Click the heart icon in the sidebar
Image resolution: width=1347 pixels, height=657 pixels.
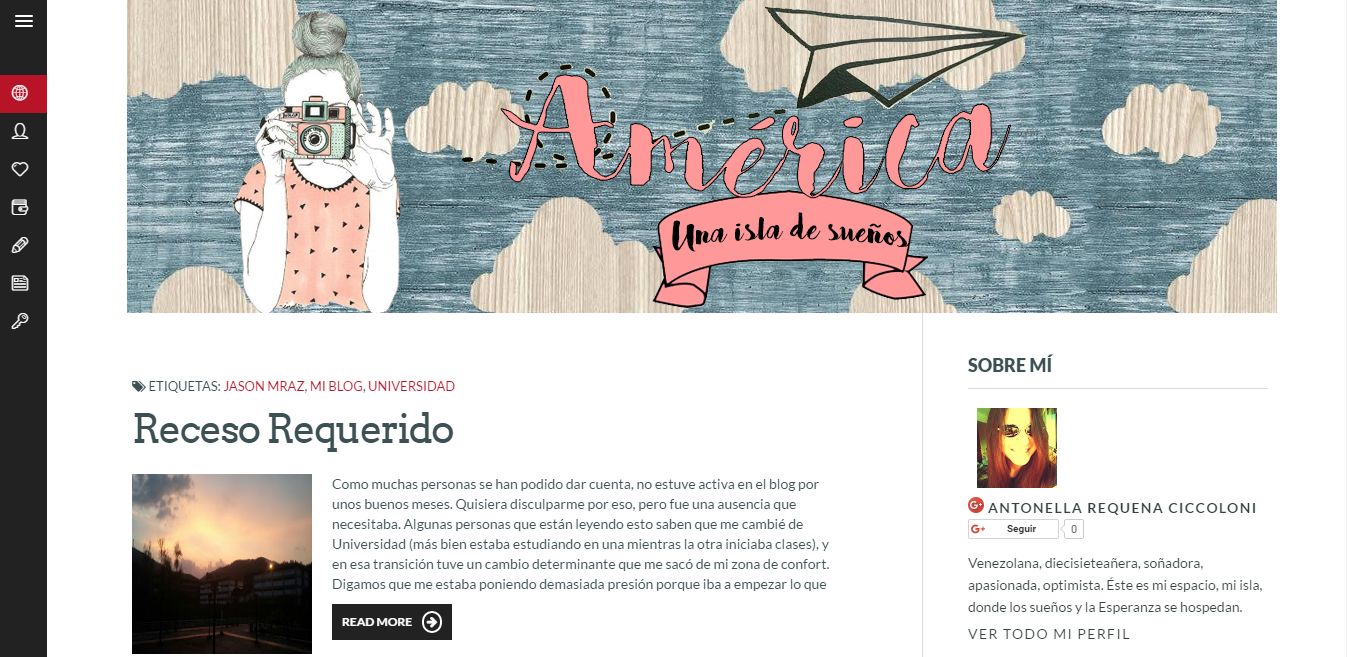pyautogui.click(x=20, y=169)
